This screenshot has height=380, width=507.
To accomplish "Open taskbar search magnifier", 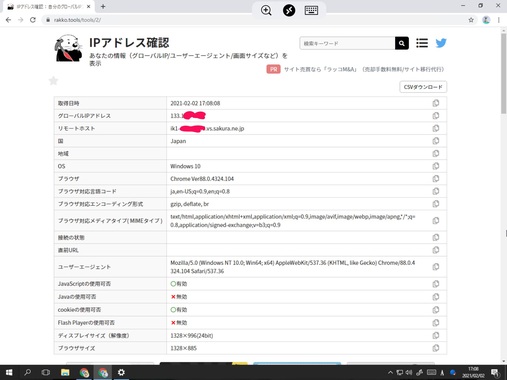I will pos(27,372).
